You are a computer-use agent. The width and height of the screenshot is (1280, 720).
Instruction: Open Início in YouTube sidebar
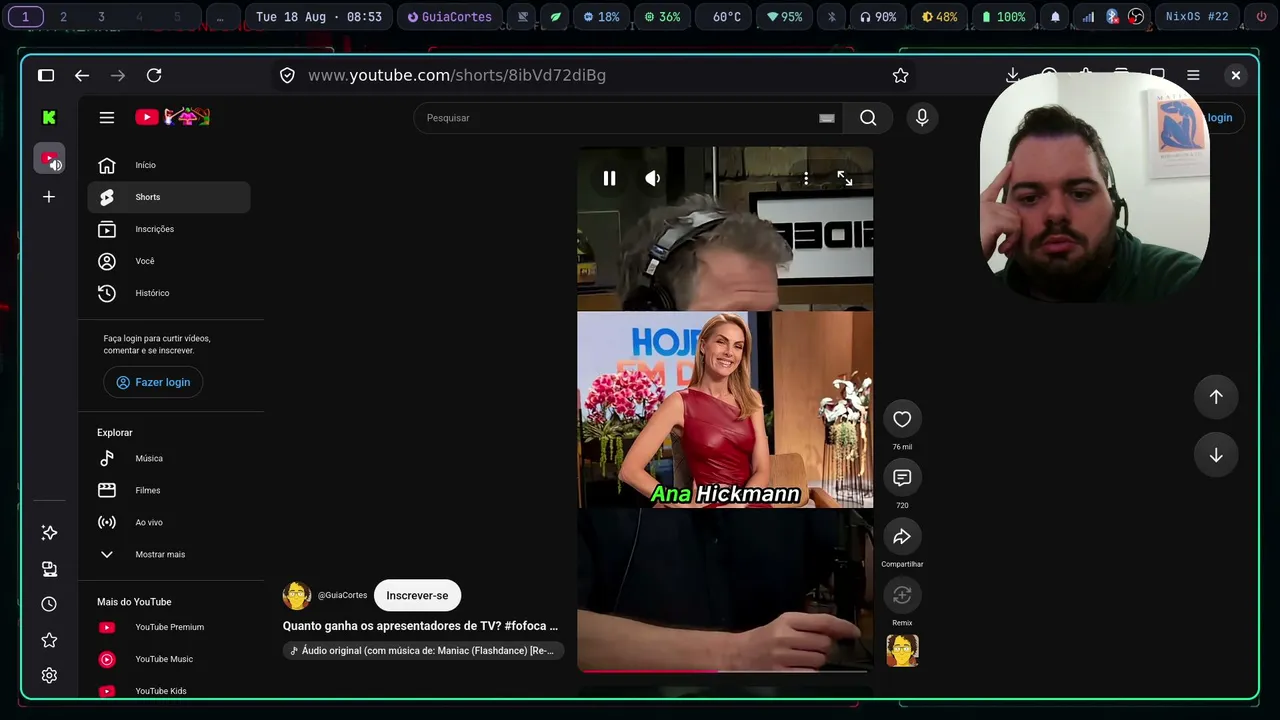pyautogui.click(x=169, y=165)
